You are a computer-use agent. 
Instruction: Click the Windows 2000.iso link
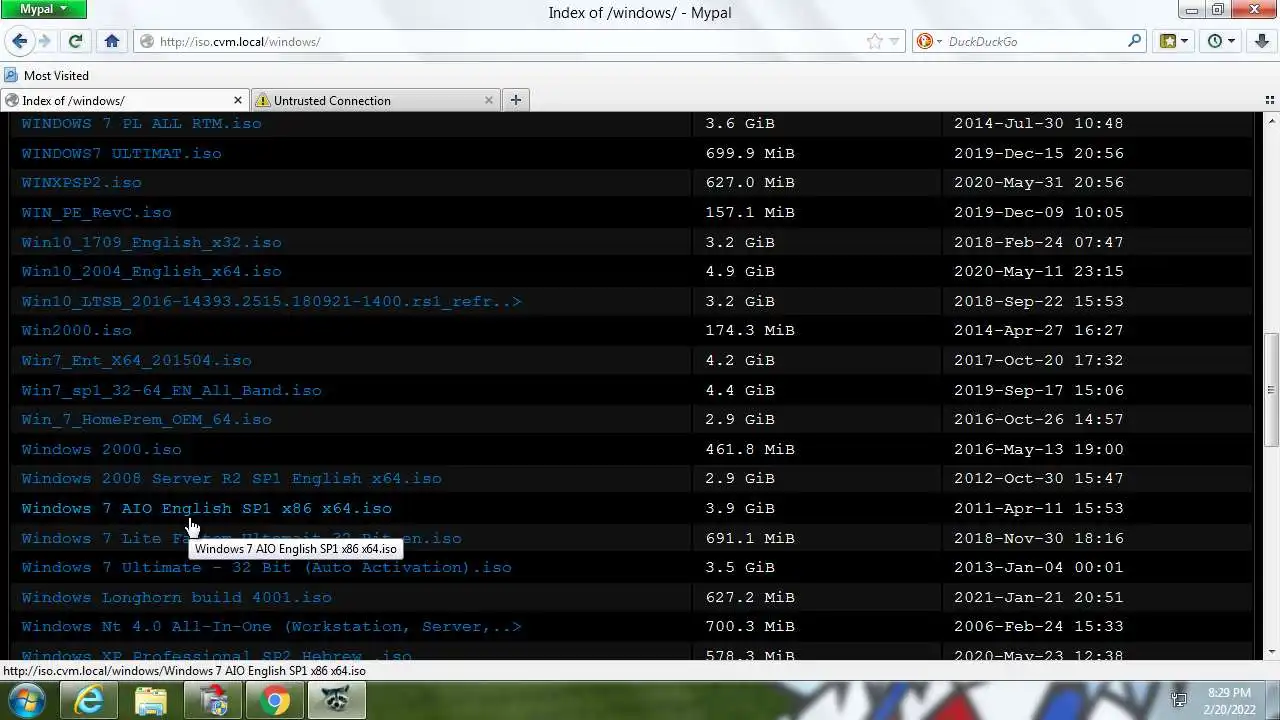click(102, 449)
